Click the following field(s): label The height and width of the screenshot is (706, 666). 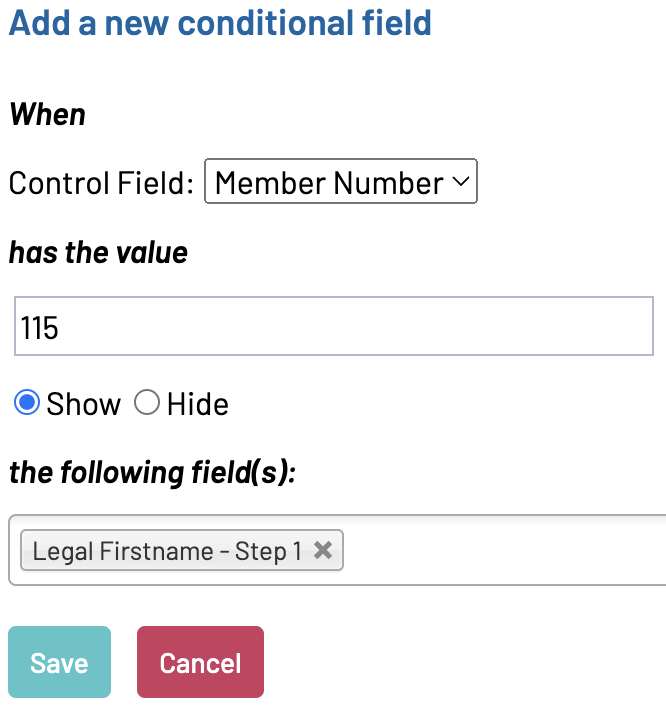click(x=152, y=472)
